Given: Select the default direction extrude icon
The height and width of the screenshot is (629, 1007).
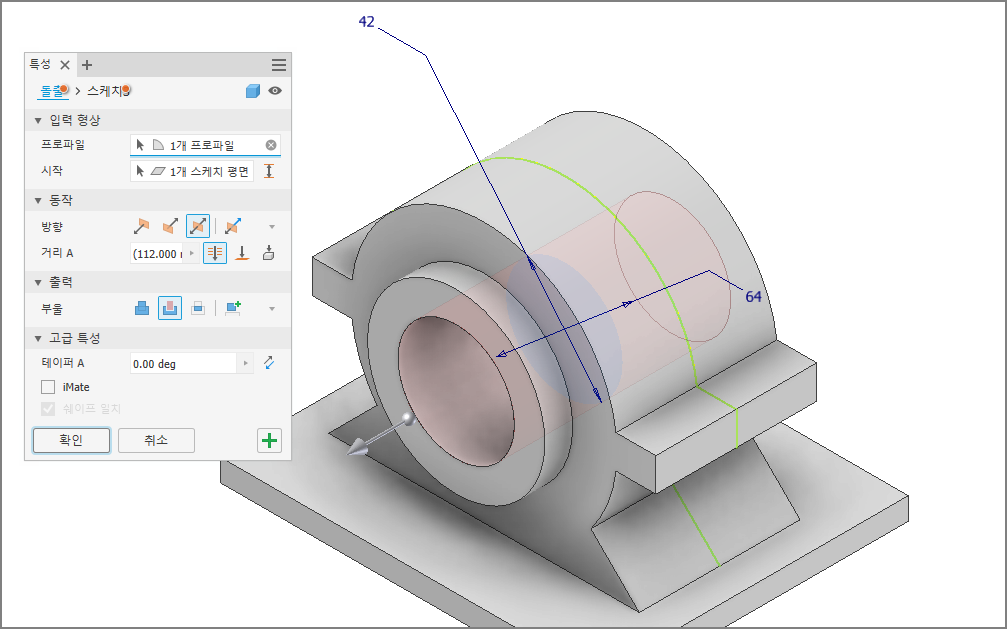Looking at the screenshot, I should pos(141,226).
